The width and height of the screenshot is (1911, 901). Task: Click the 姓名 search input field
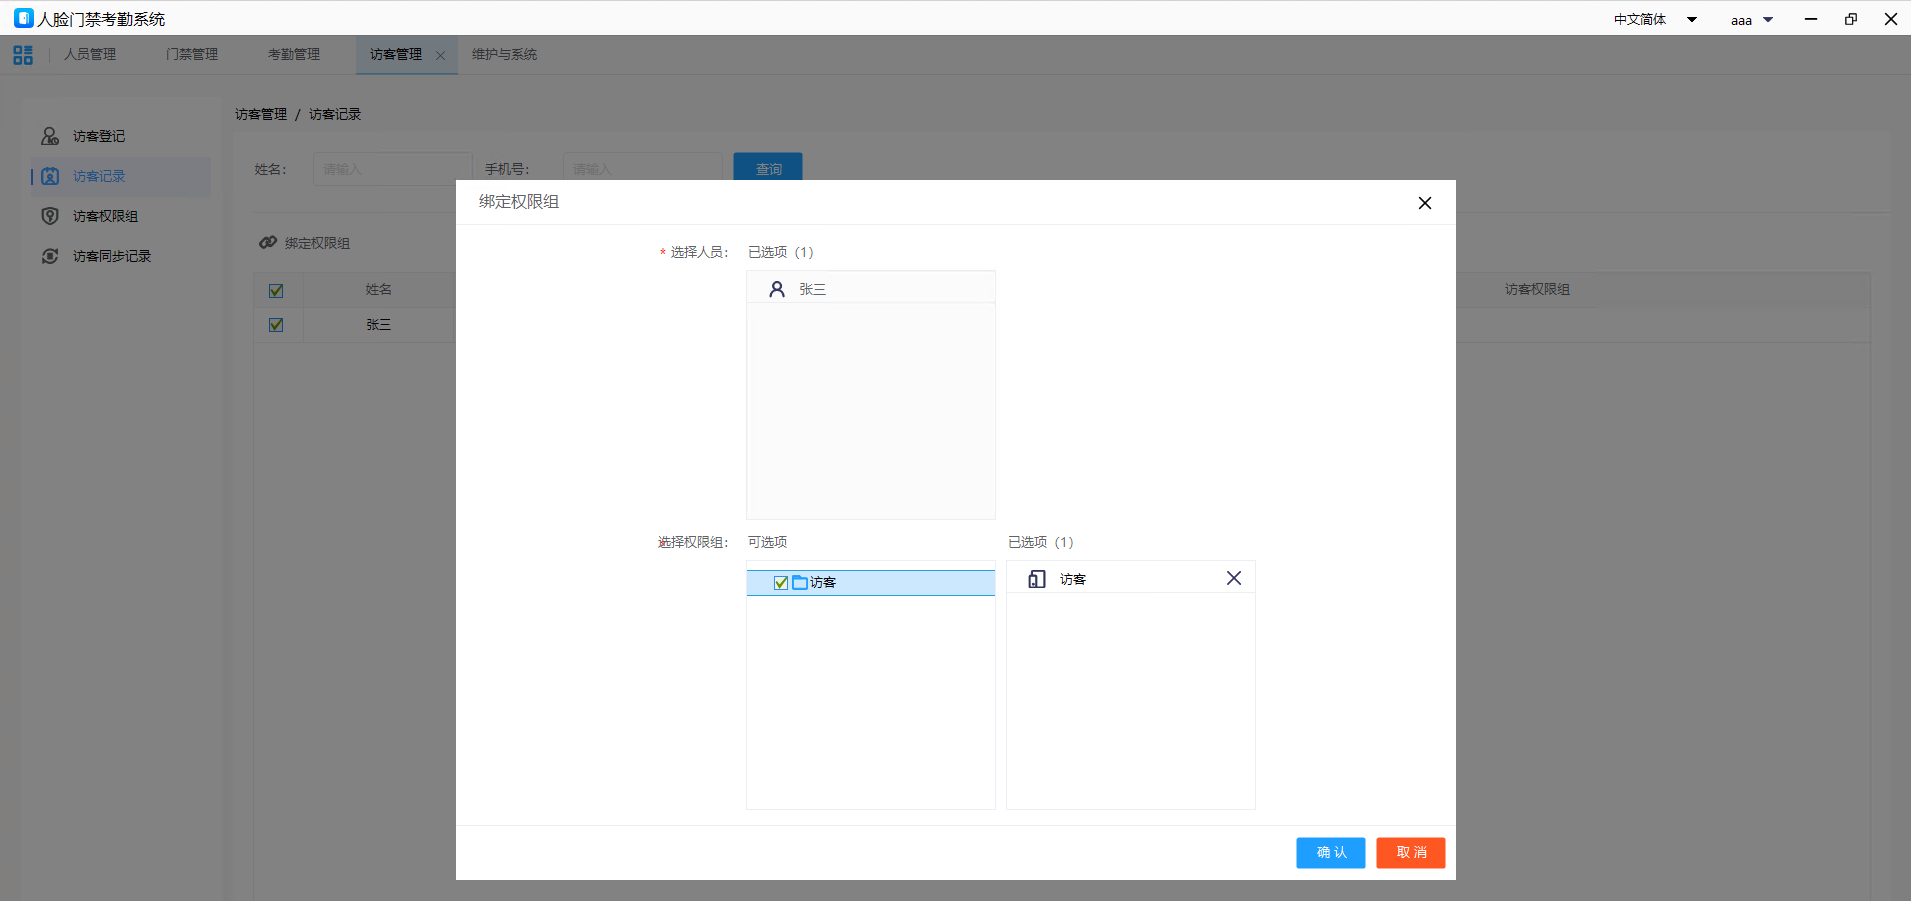(392, 169)
